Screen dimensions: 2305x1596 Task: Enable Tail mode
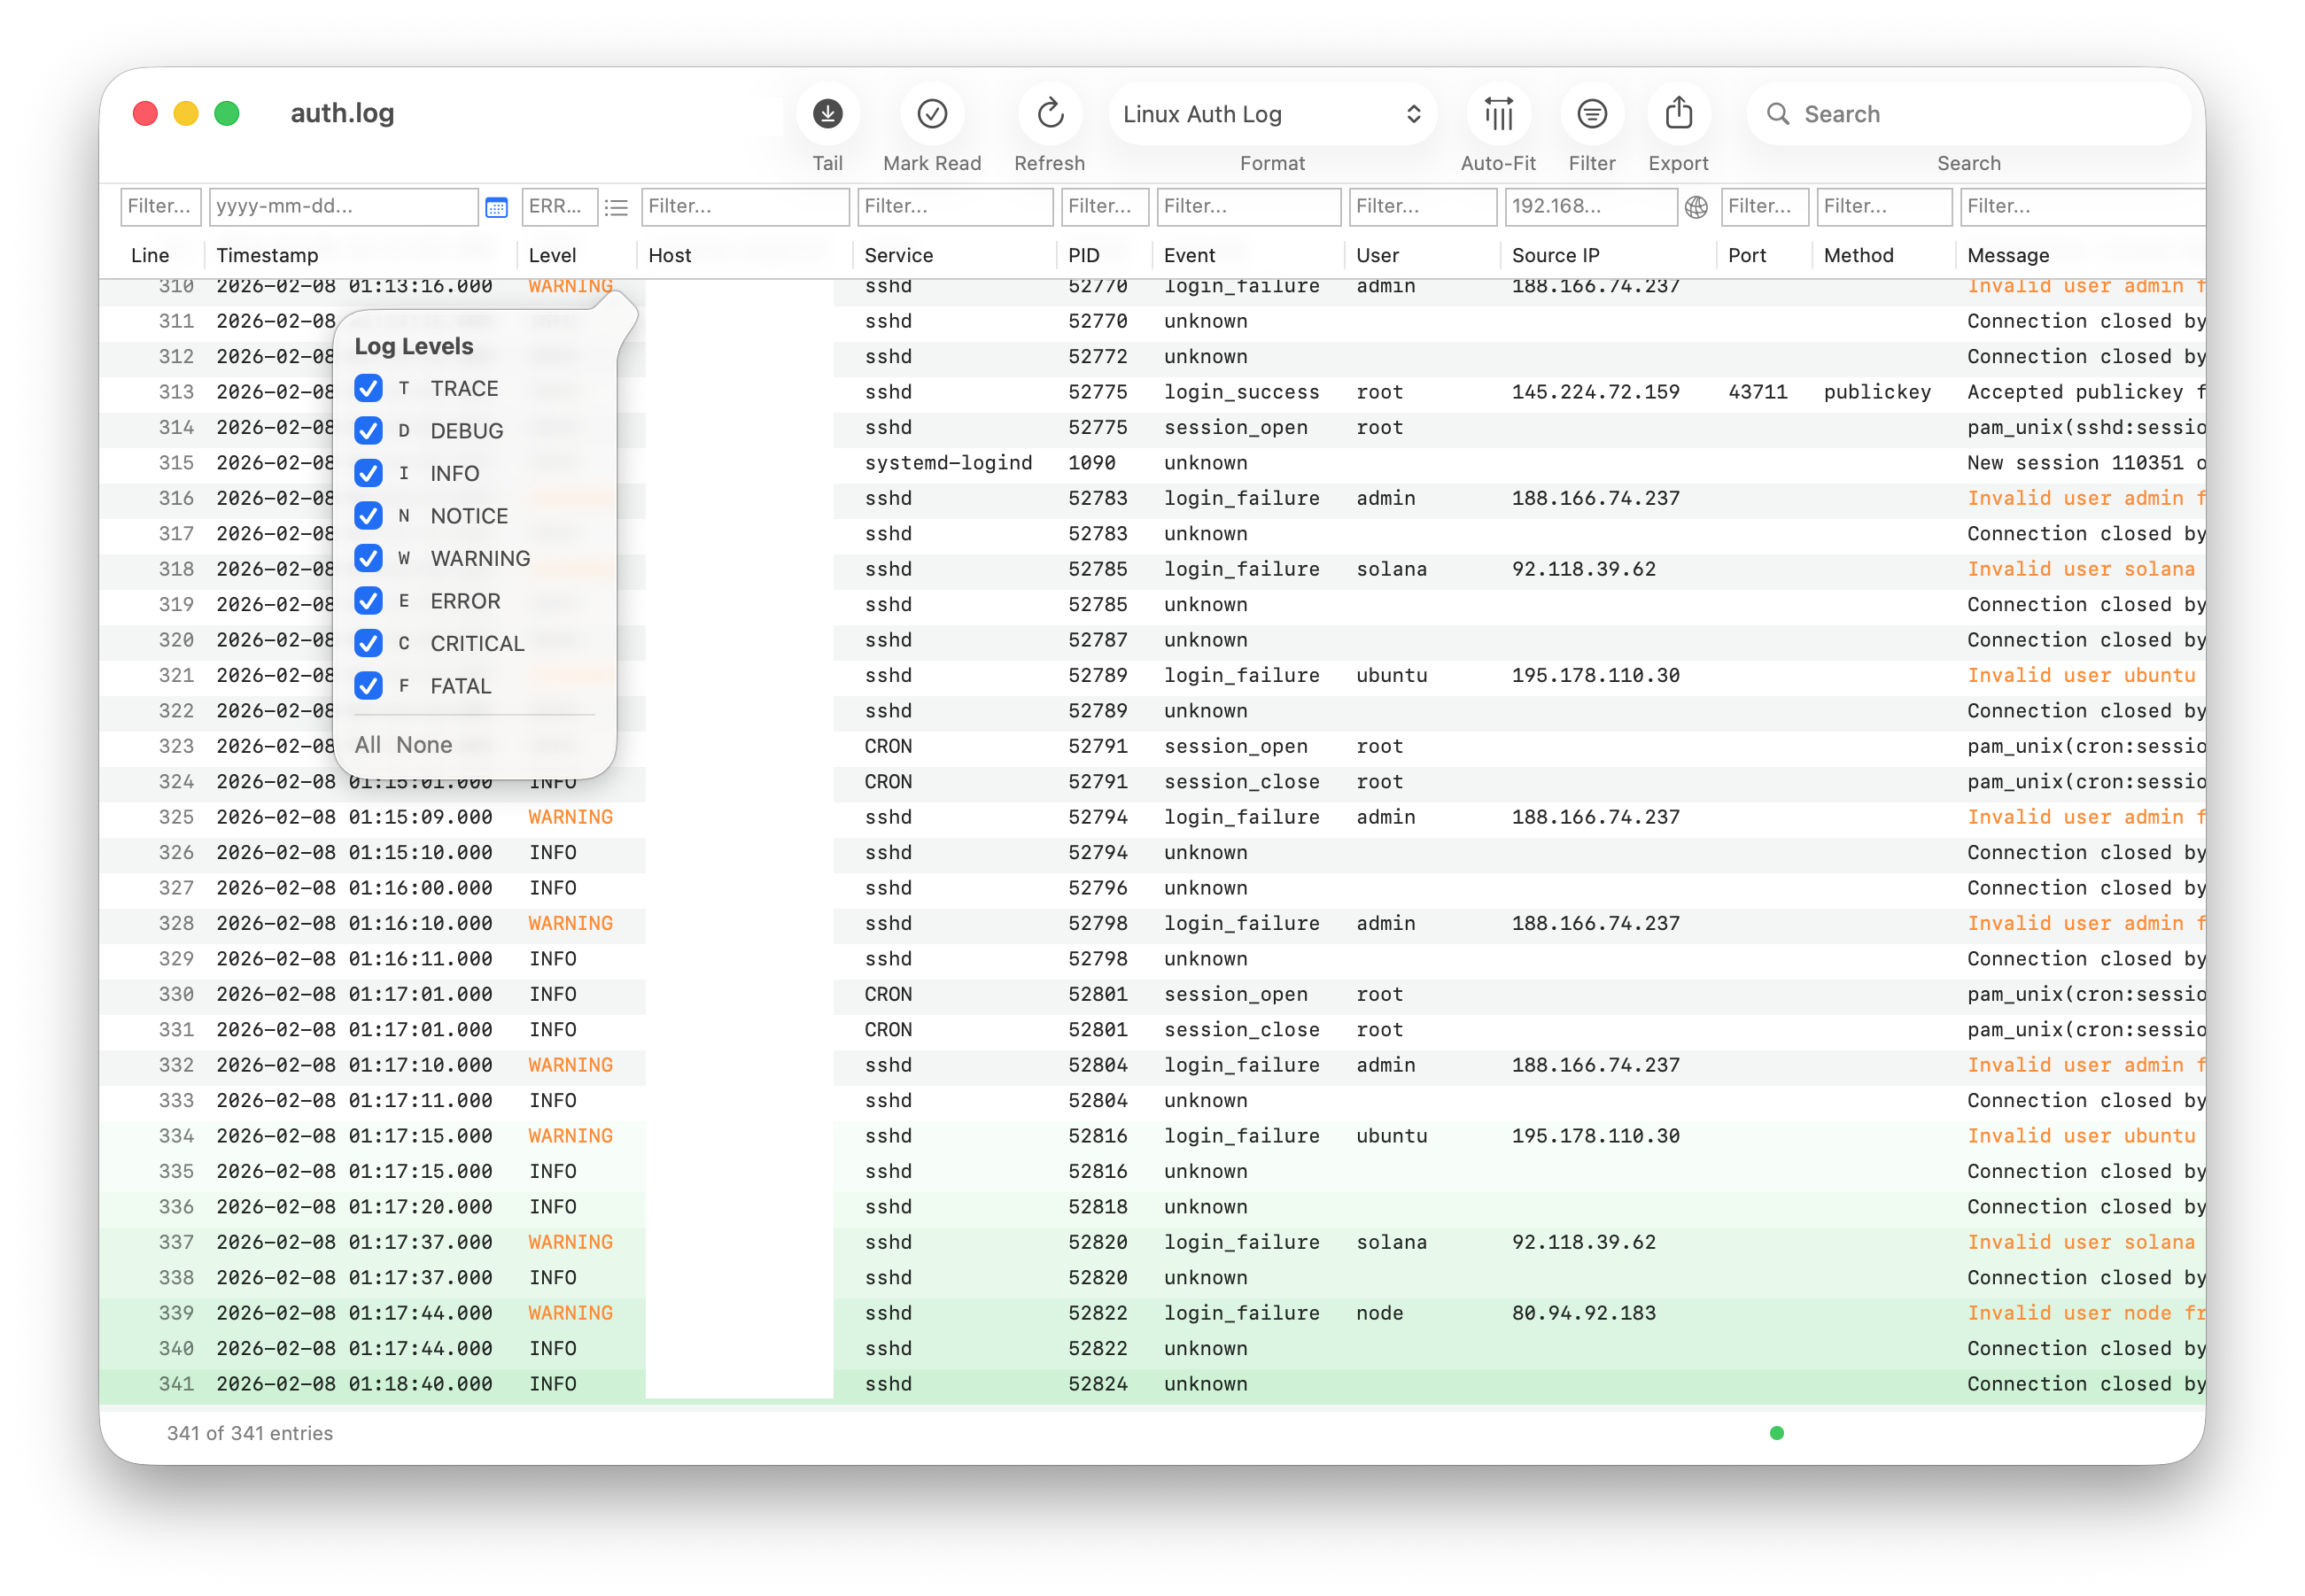827,113
